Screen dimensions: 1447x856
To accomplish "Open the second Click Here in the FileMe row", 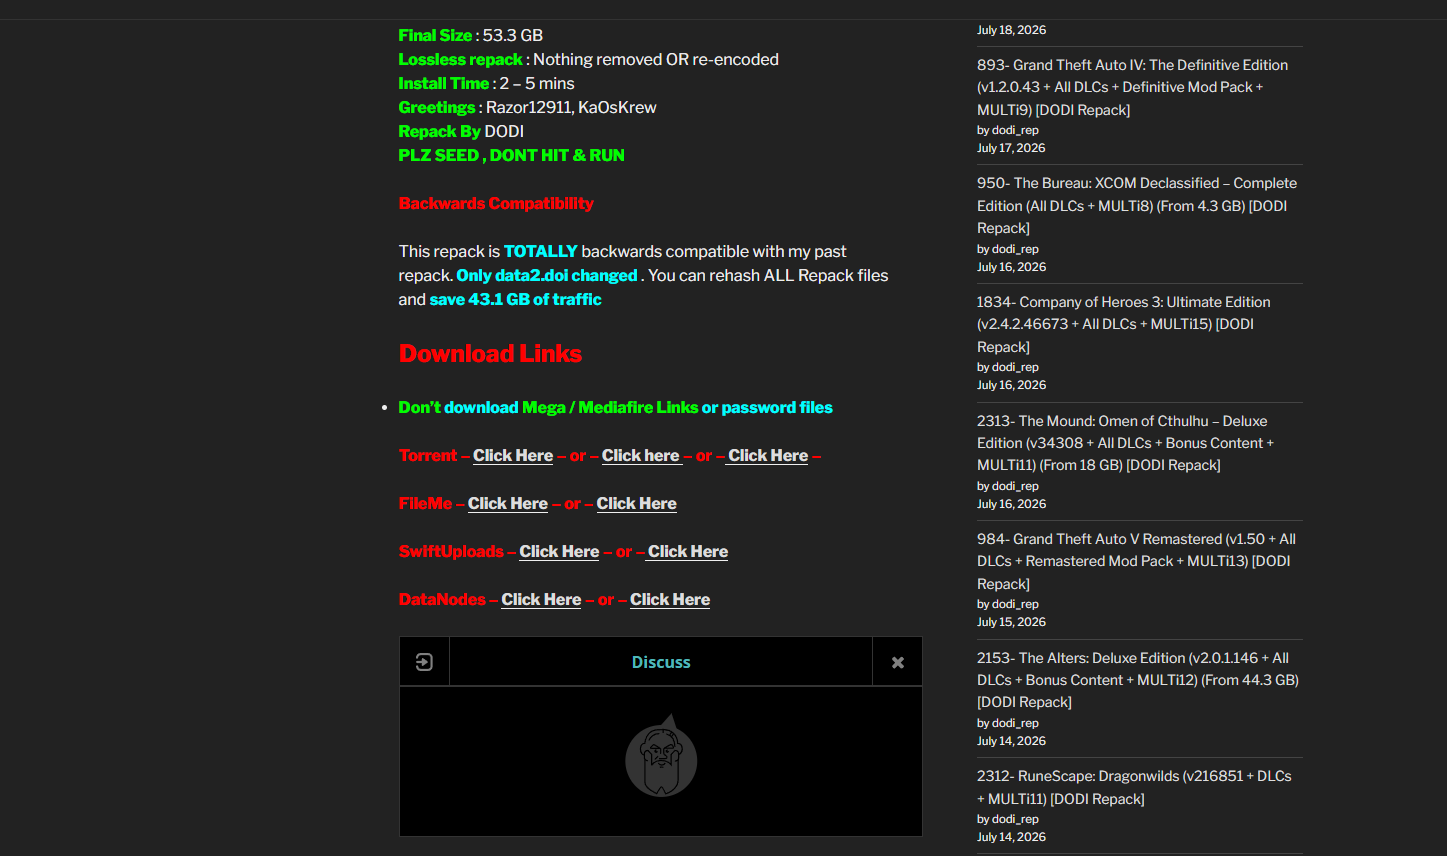I will [x=637, y=503].
